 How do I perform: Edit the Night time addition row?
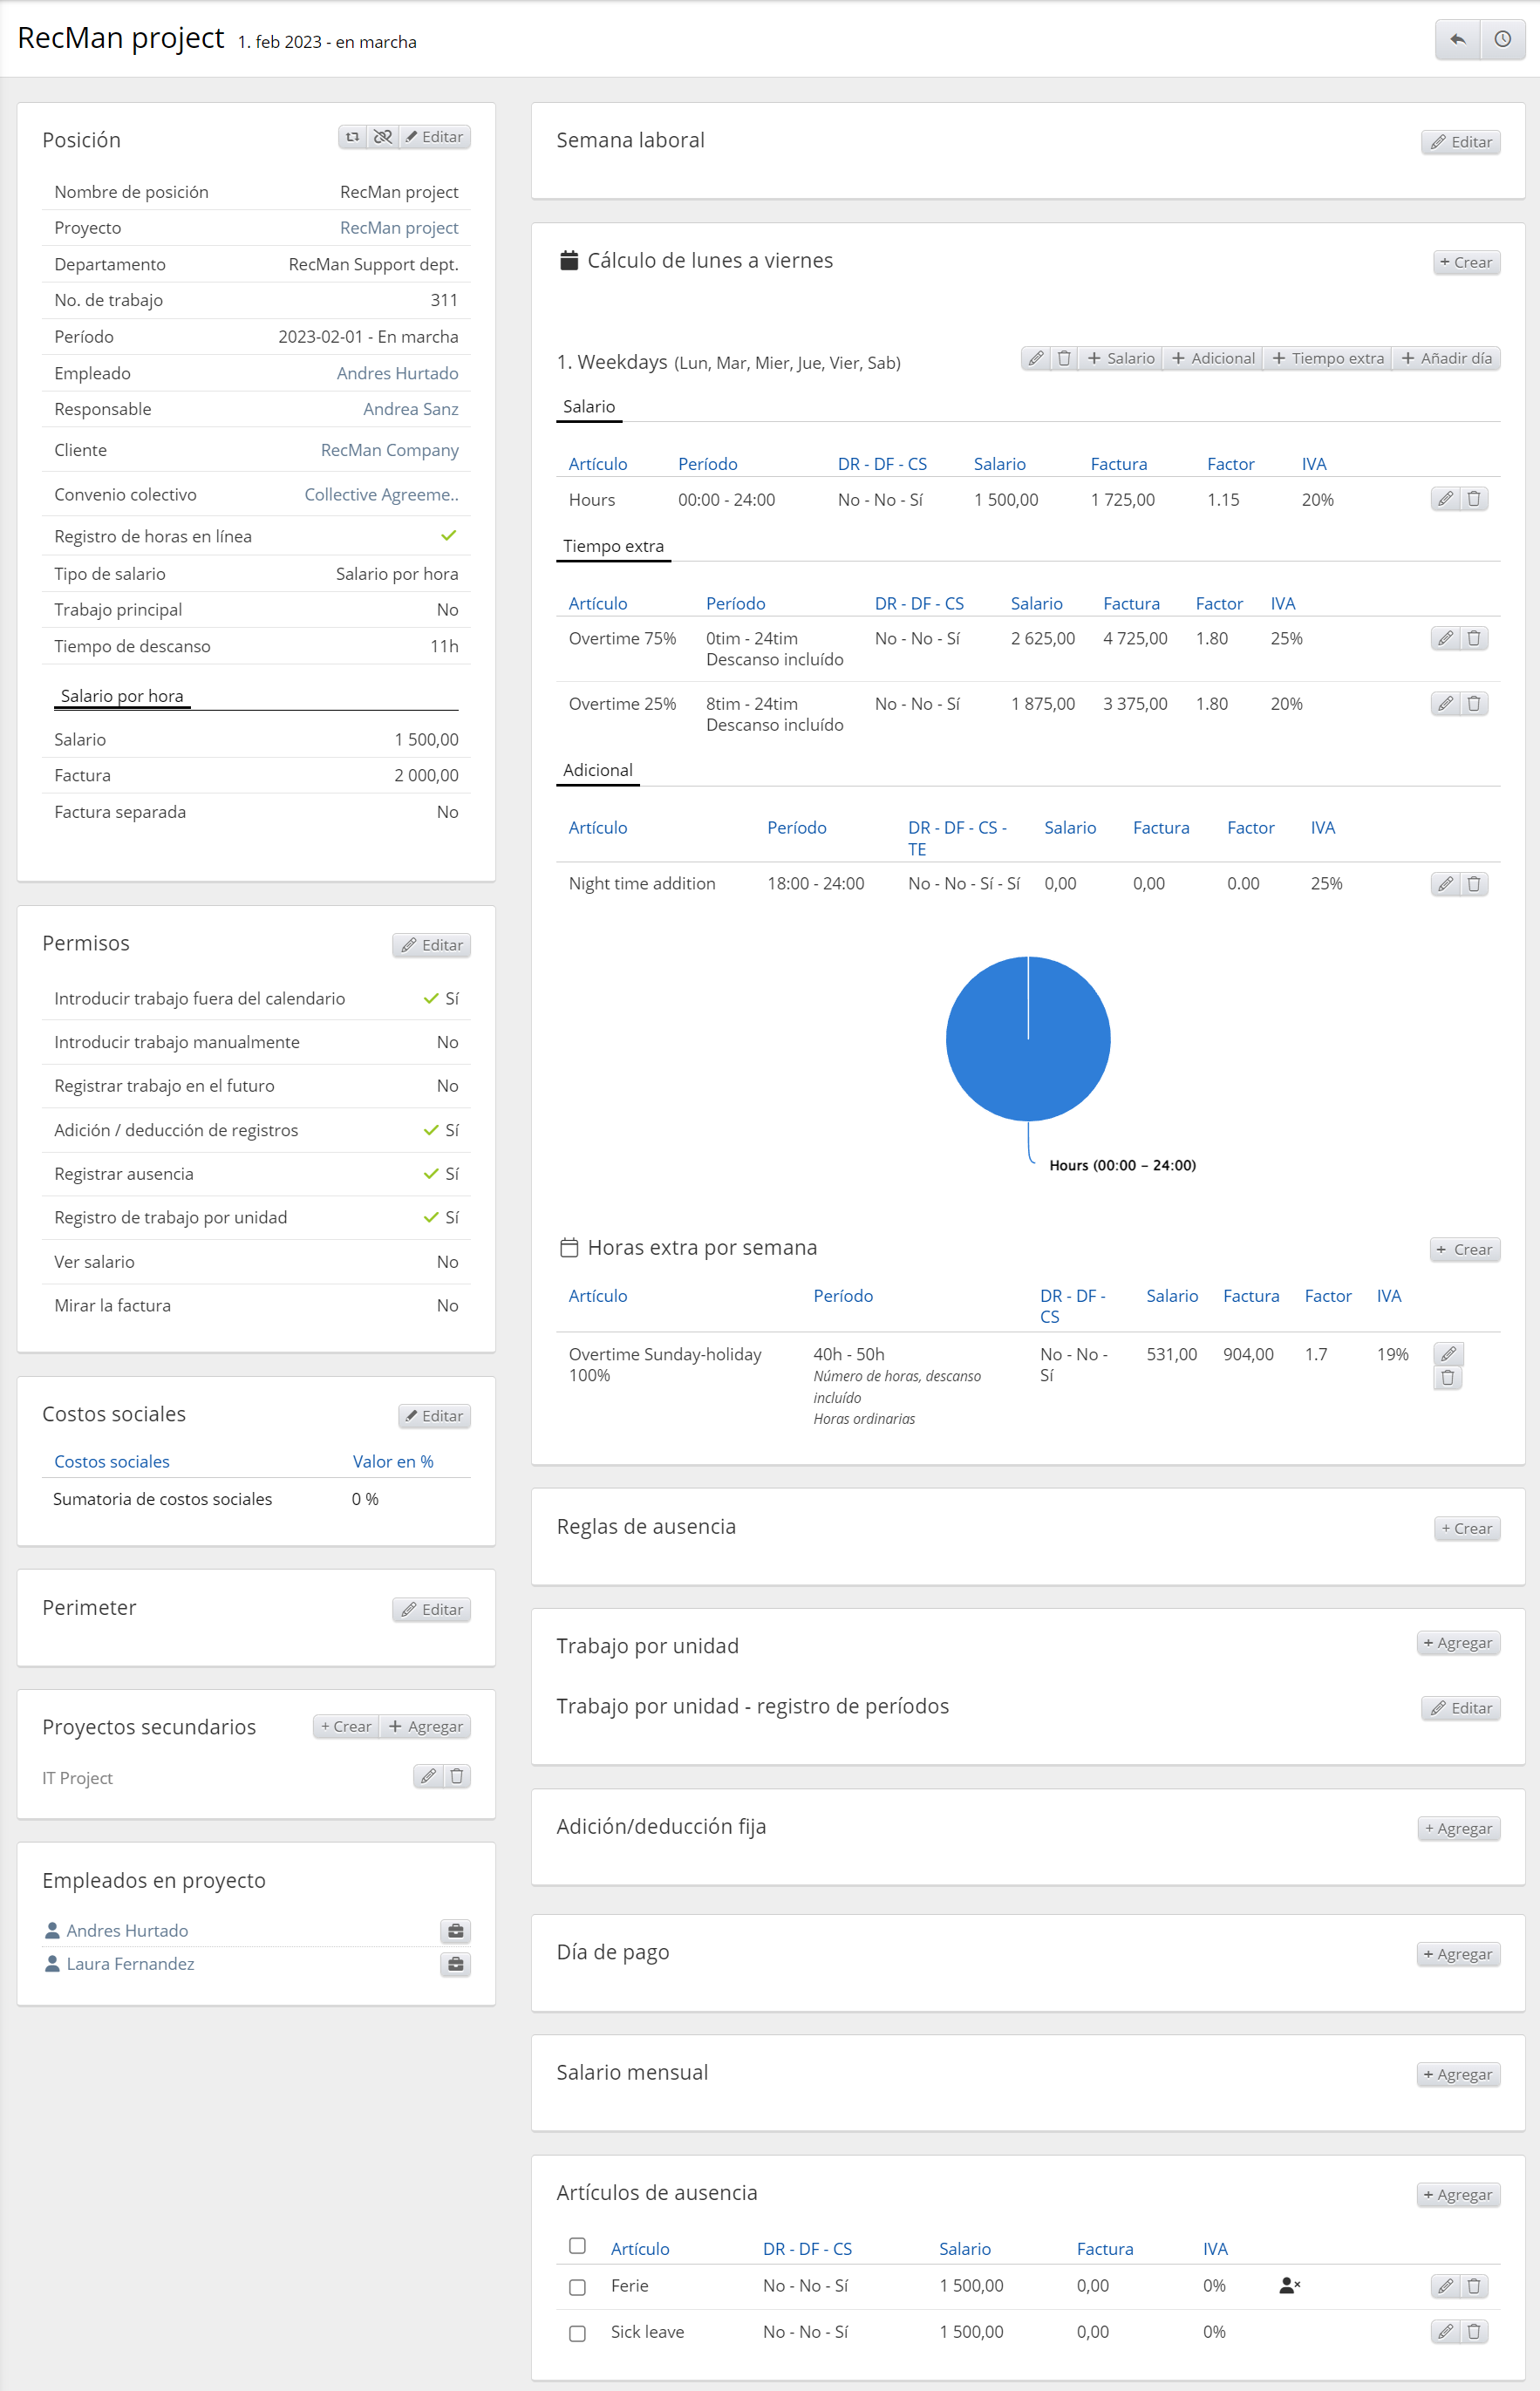(x=1445, y=884)
